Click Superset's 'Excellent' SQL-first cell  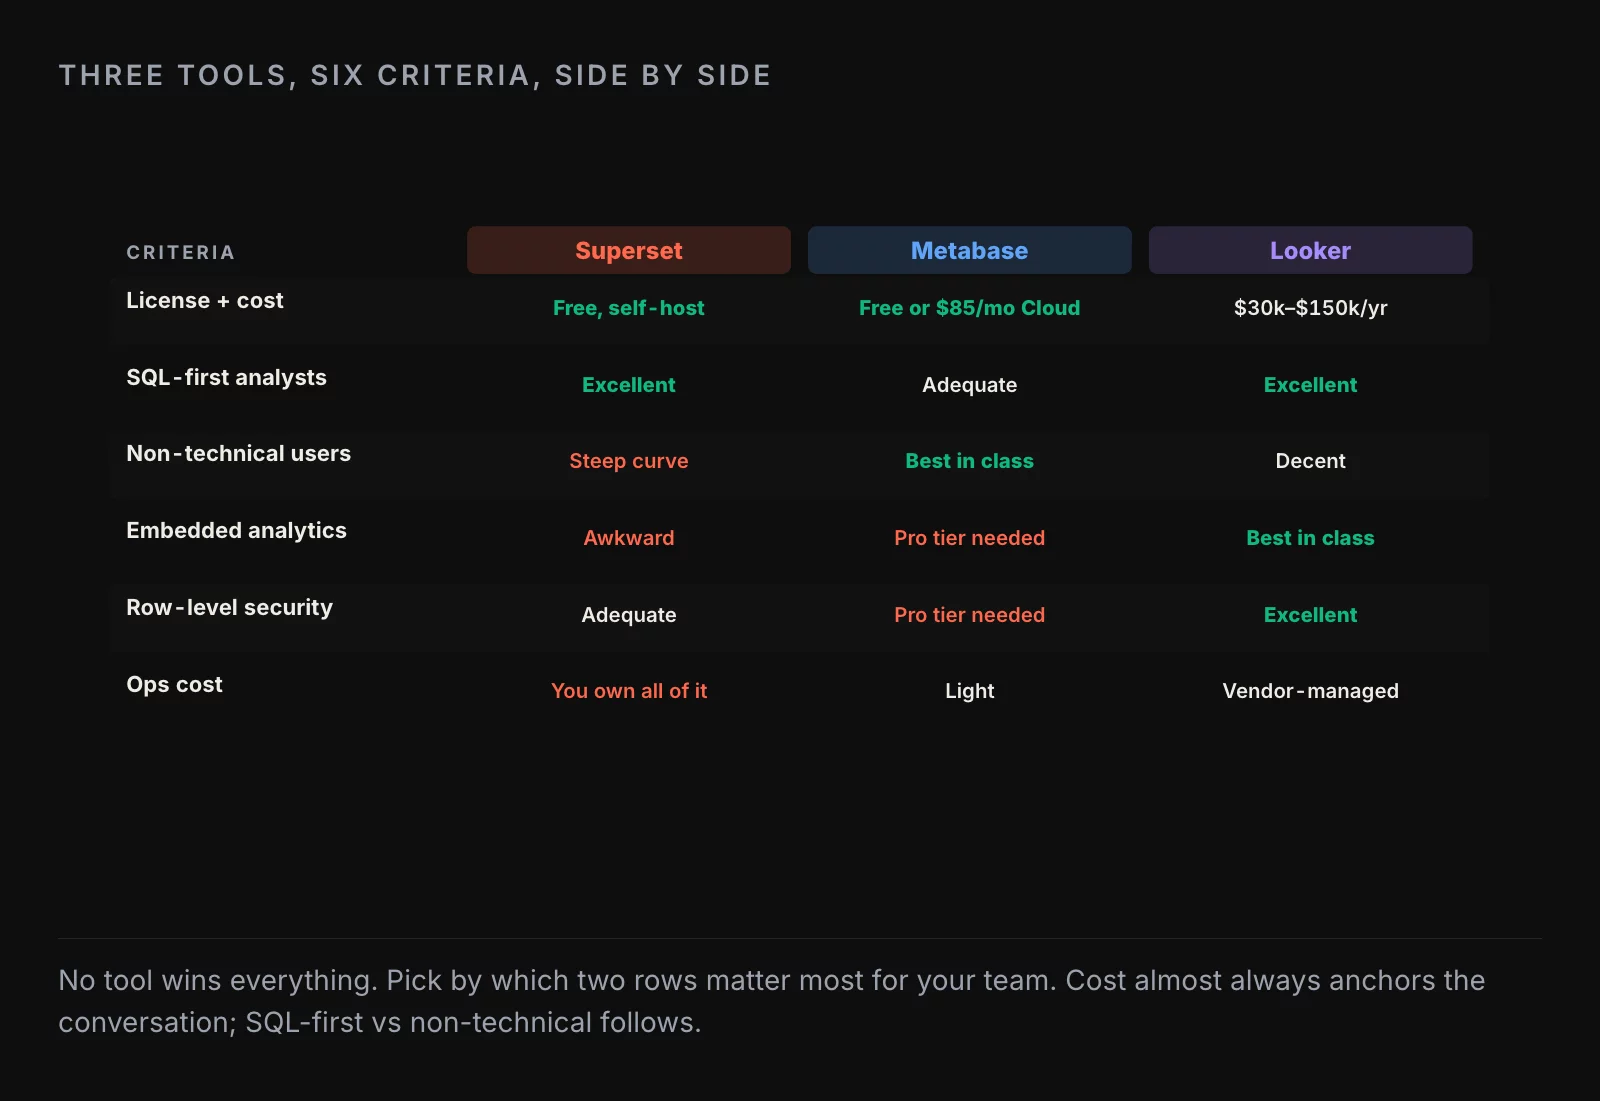coord(628,385)
